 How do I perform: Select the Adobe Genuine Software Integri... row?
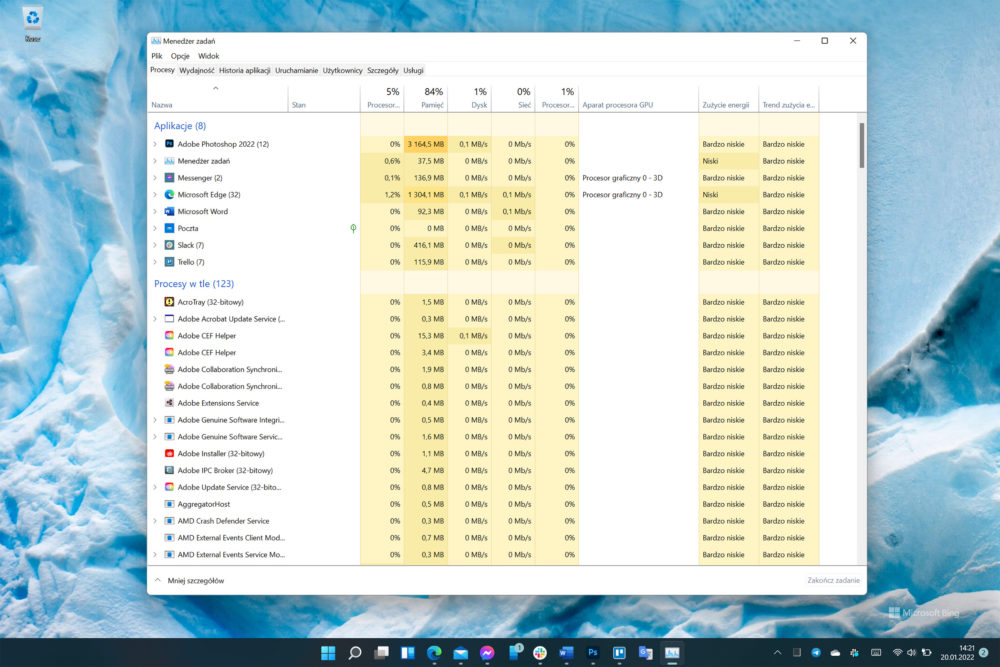[x=485, y=420]
